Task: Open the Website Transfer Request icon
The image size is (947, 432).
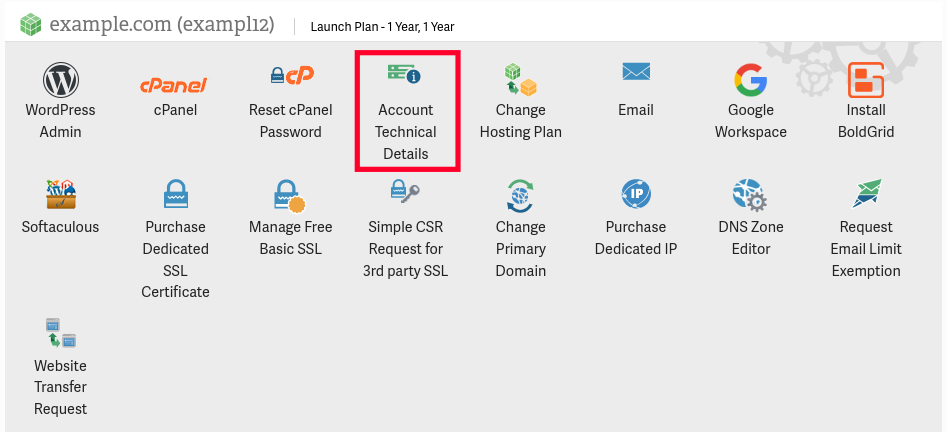Action: point(61,333)
